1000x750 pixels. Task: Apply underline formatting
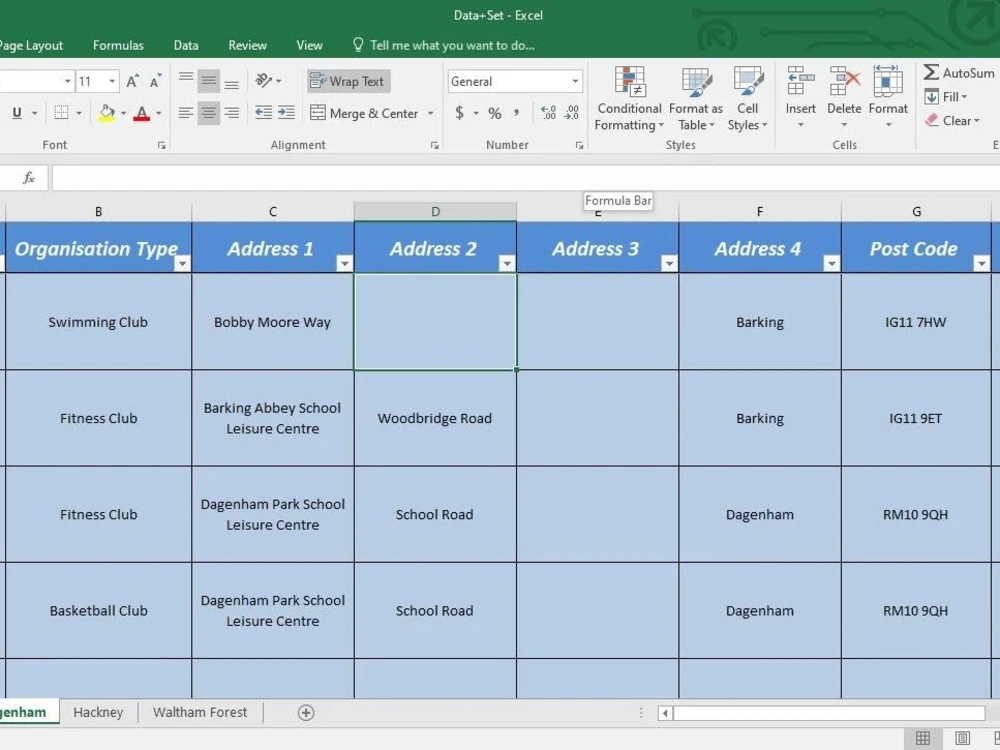tap(17, 113)
